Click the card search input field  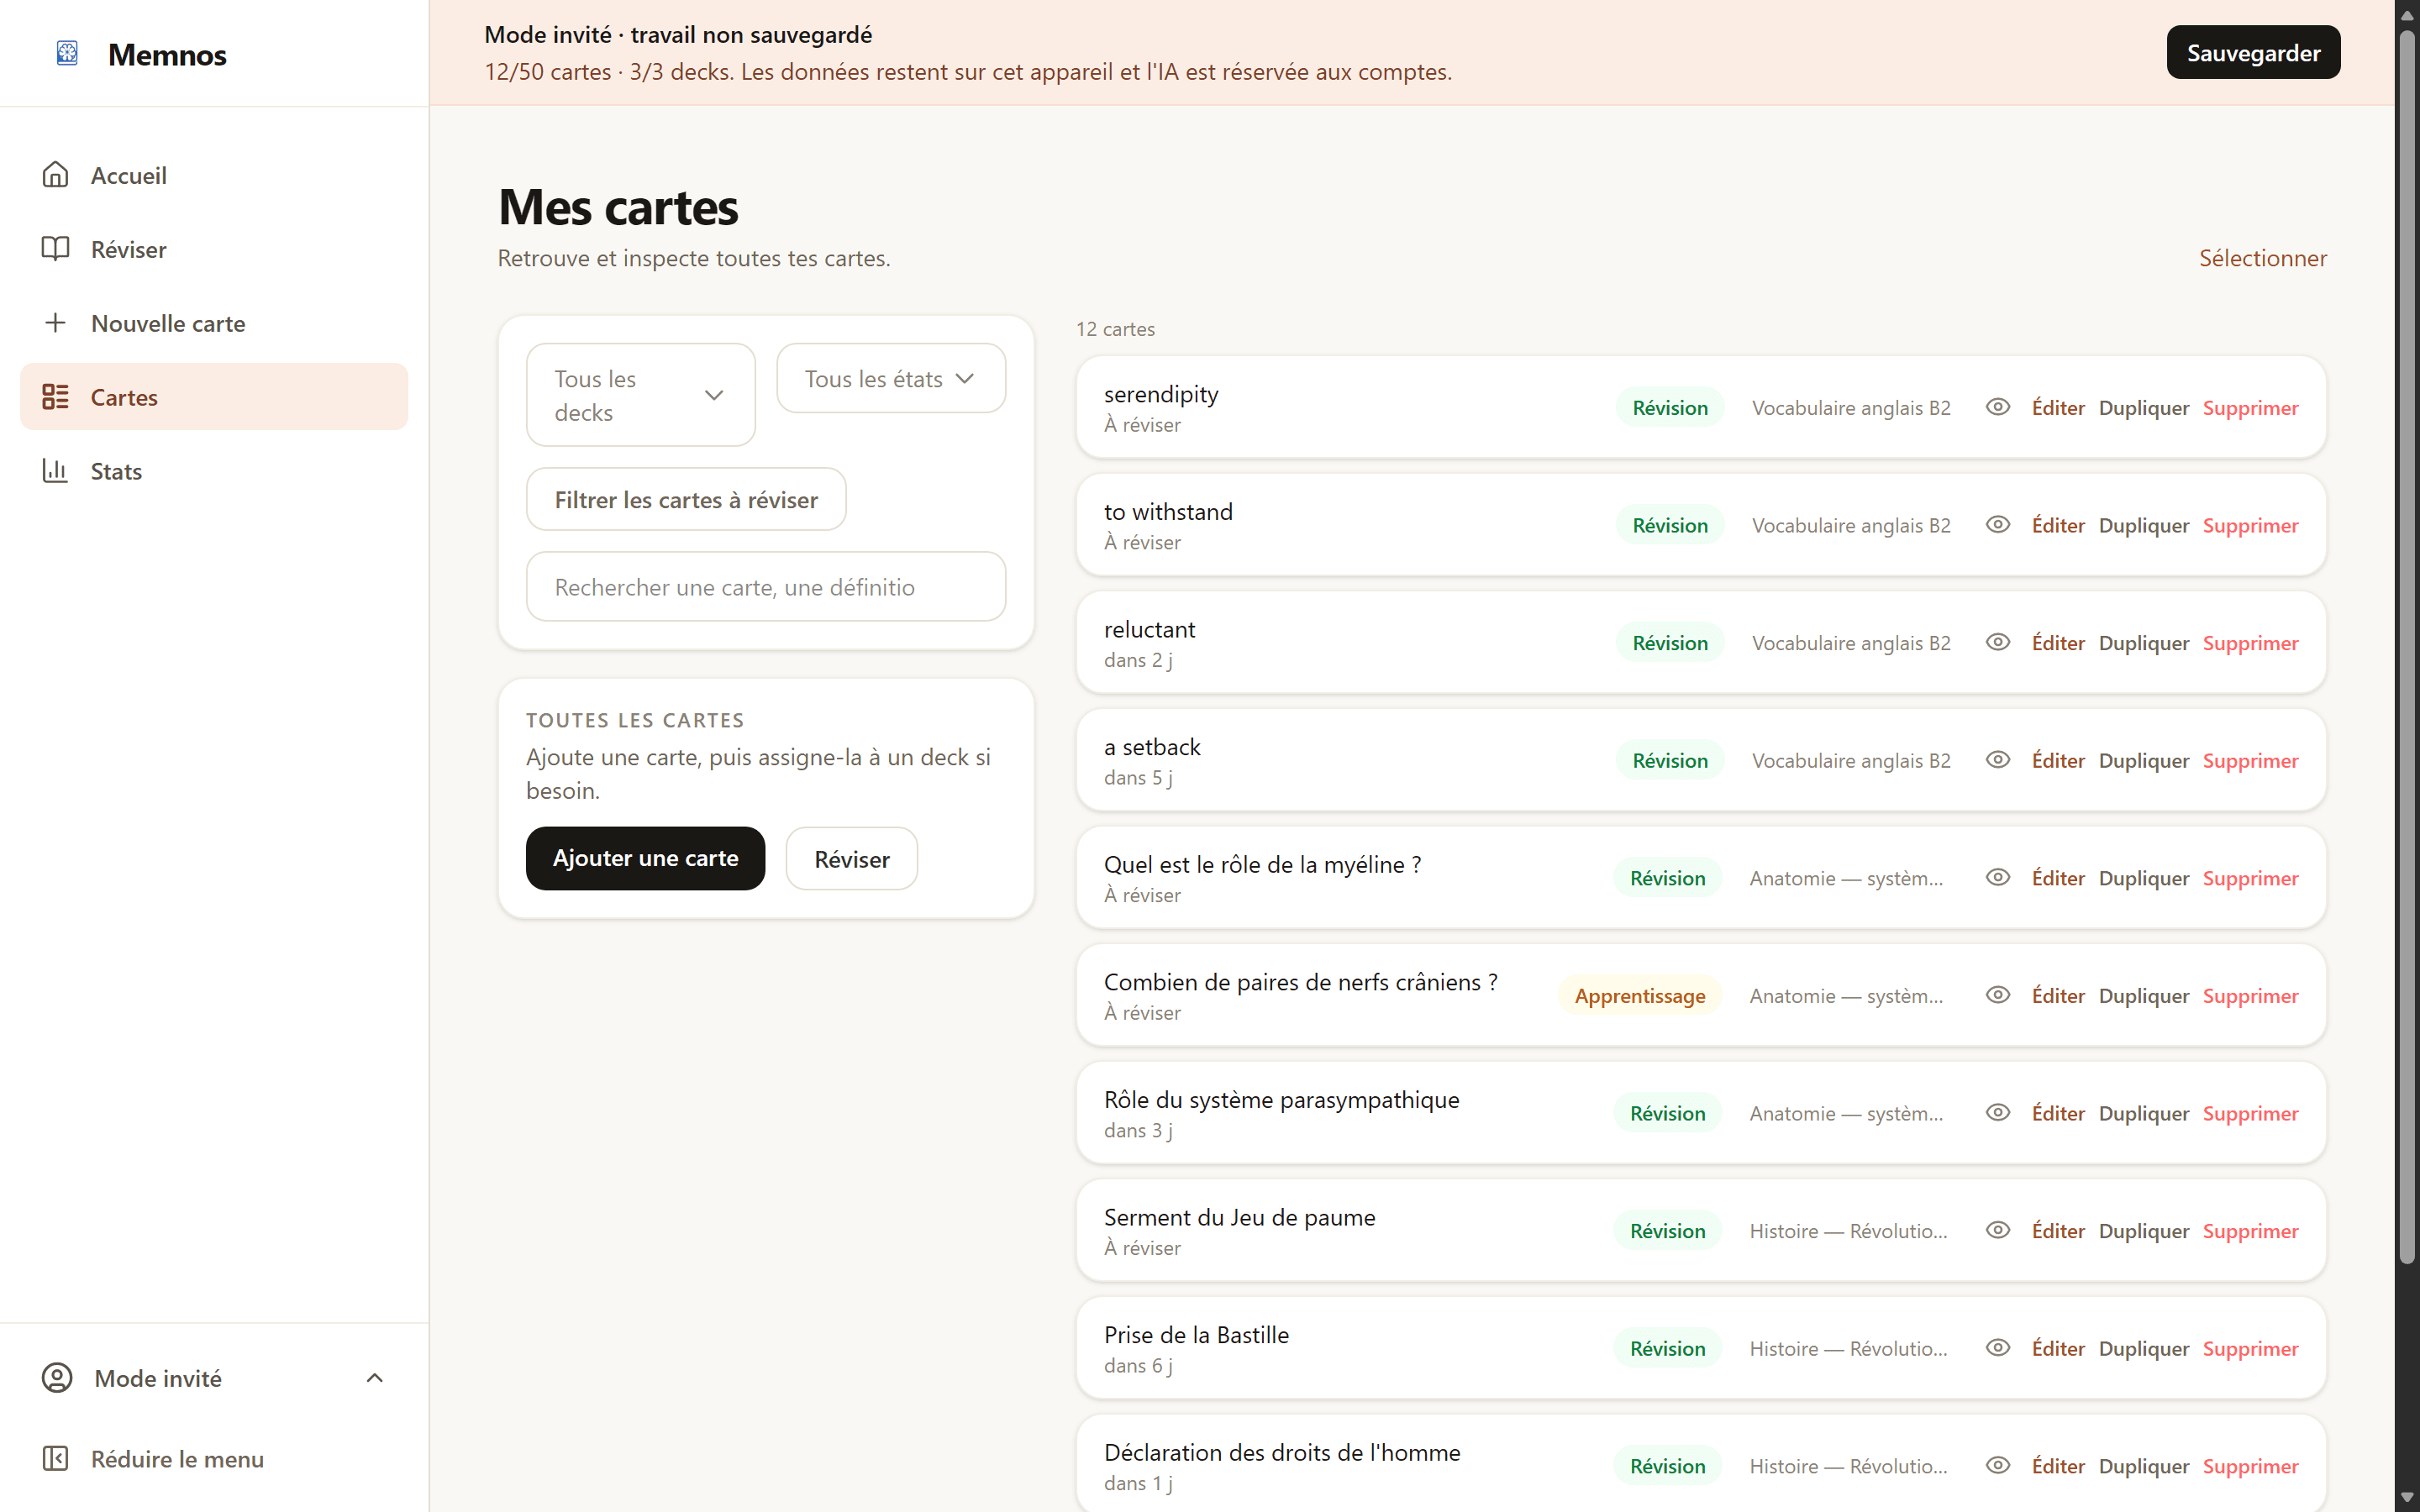coord(765,587)
